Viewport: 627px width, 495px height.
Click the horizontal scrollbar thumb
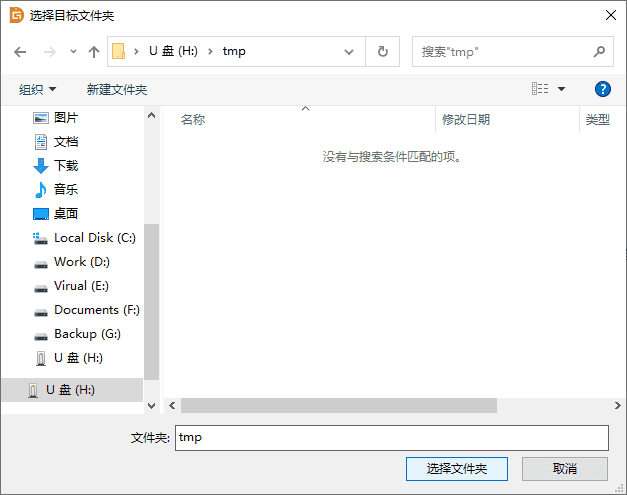[339, 405]
